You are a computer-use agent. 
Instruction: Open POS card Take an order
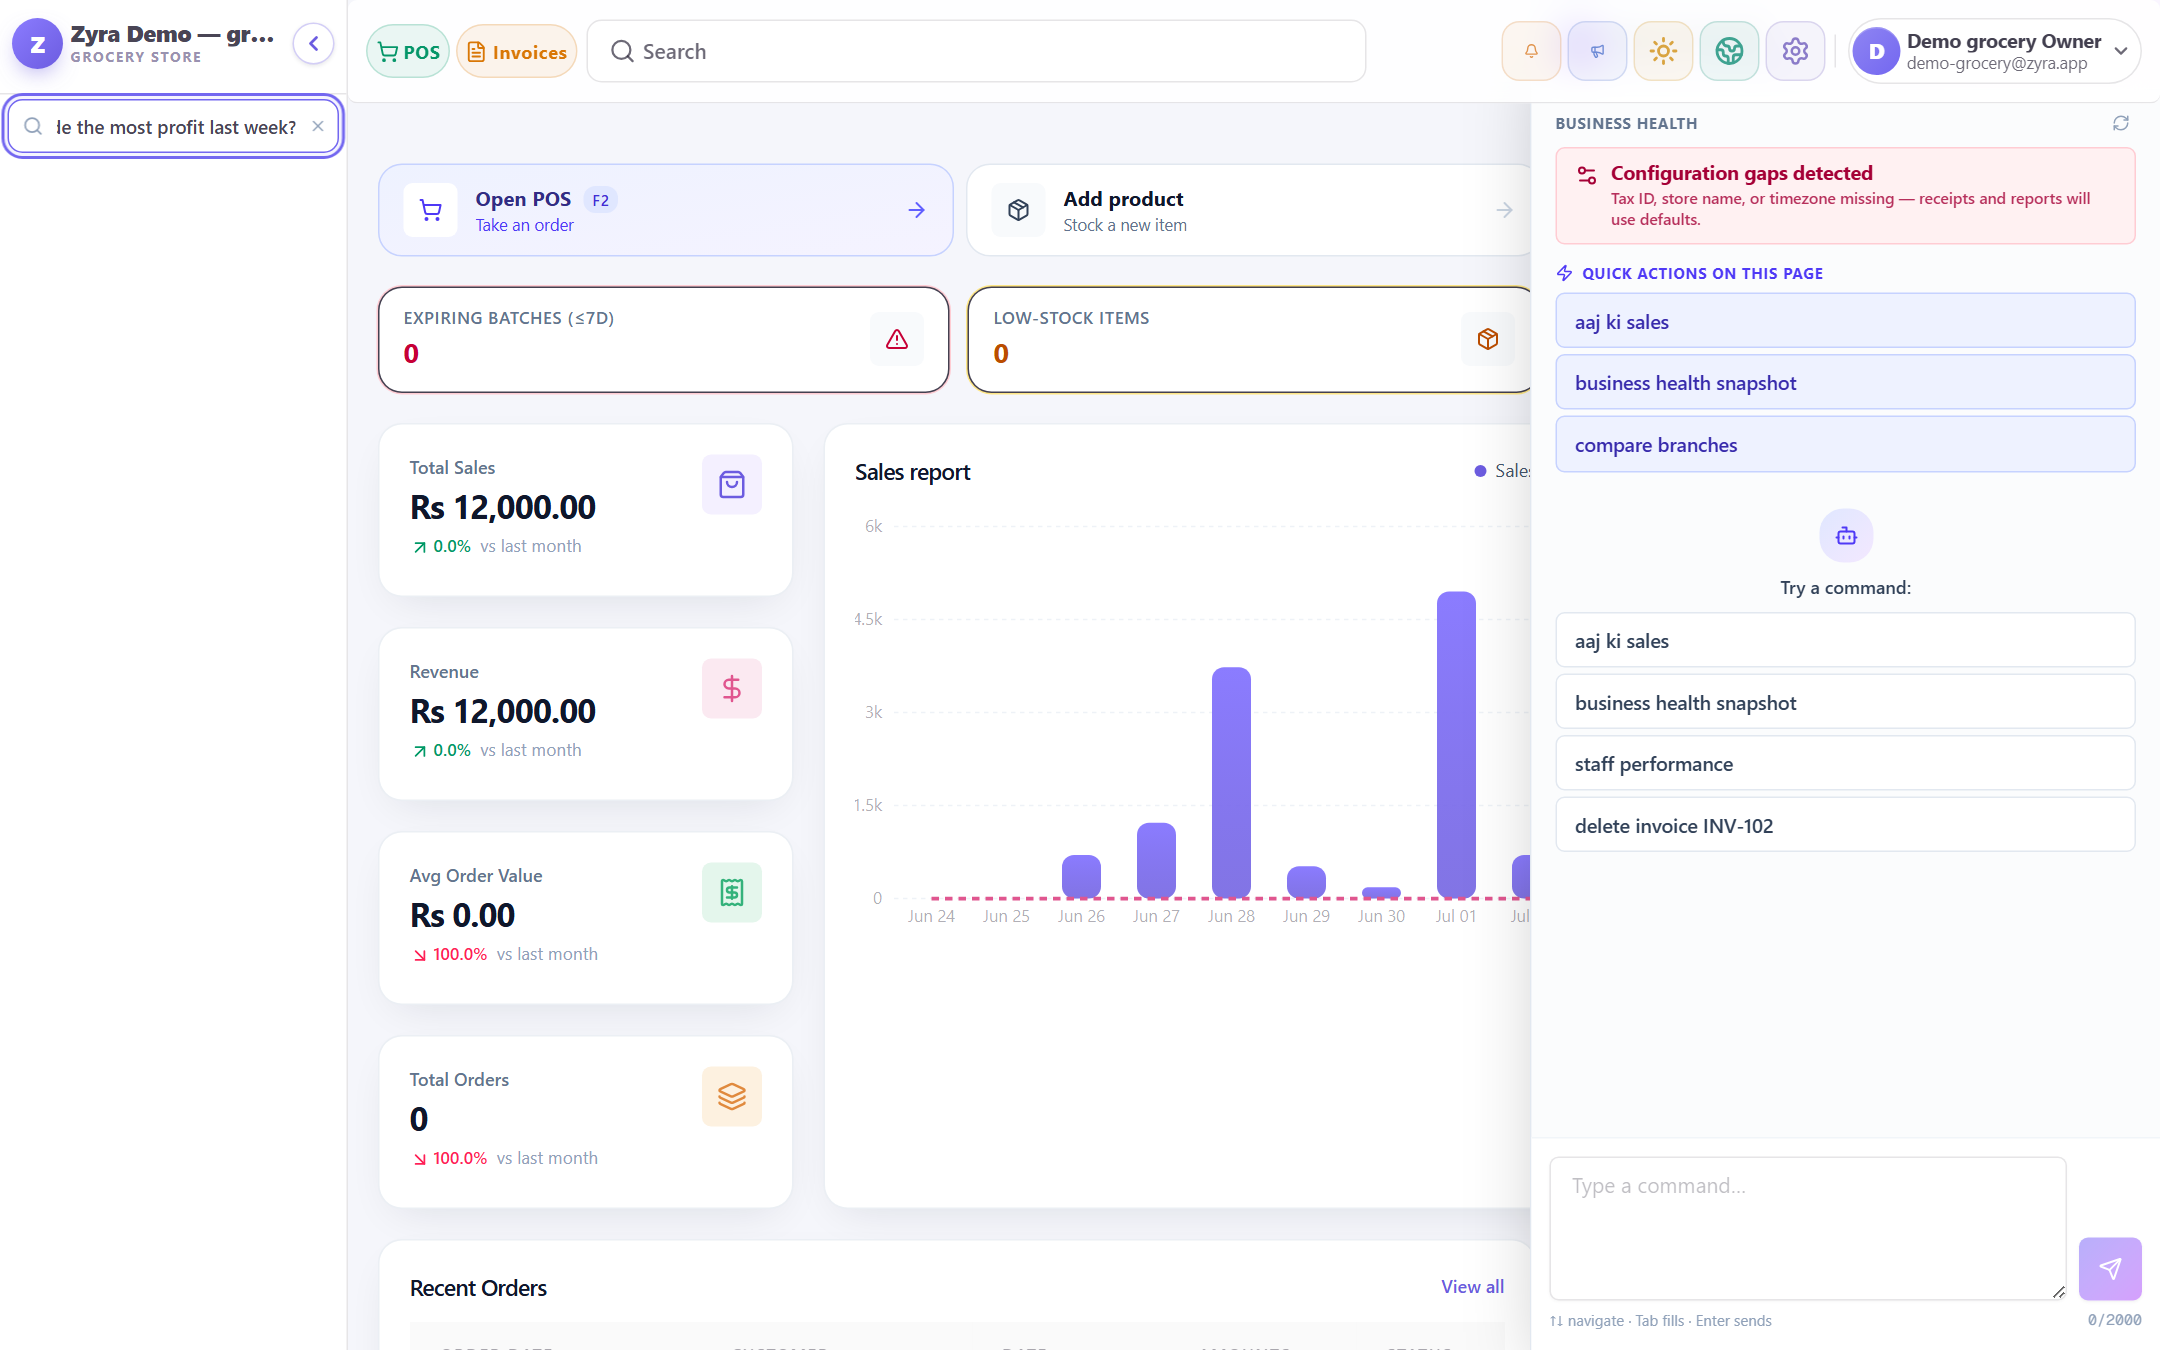click(x=665, y=210)
